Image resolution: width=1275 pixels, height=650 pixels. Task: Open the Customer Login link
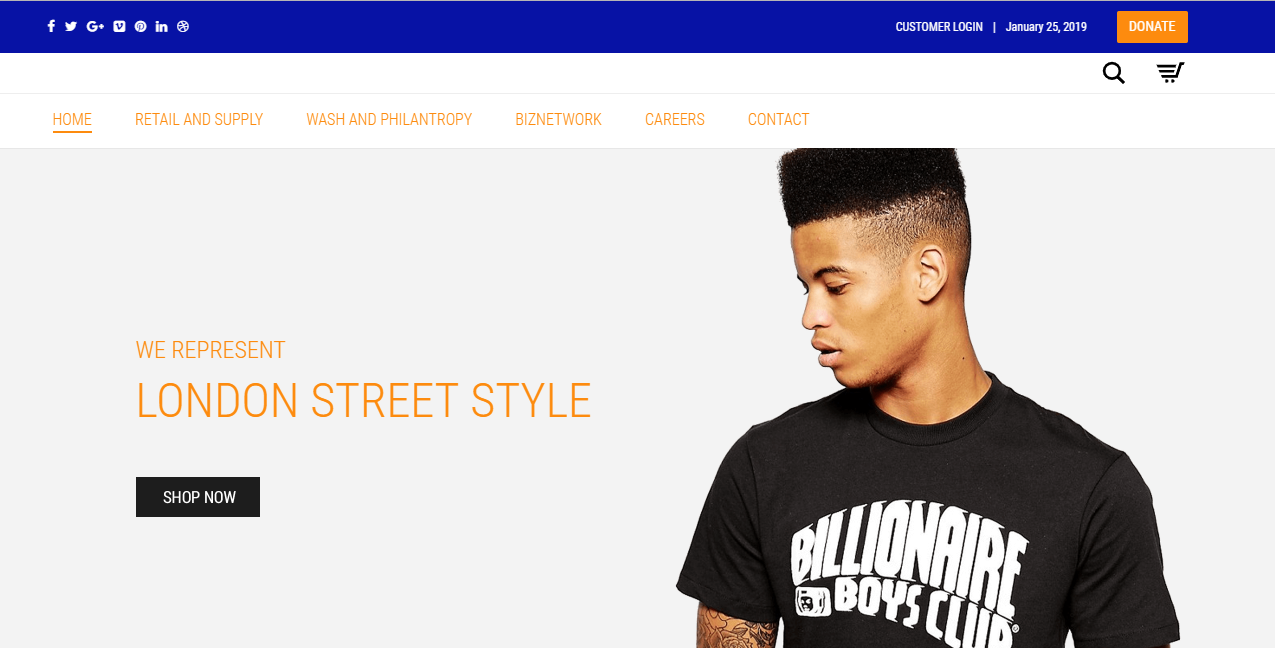(x=939, y=27)
